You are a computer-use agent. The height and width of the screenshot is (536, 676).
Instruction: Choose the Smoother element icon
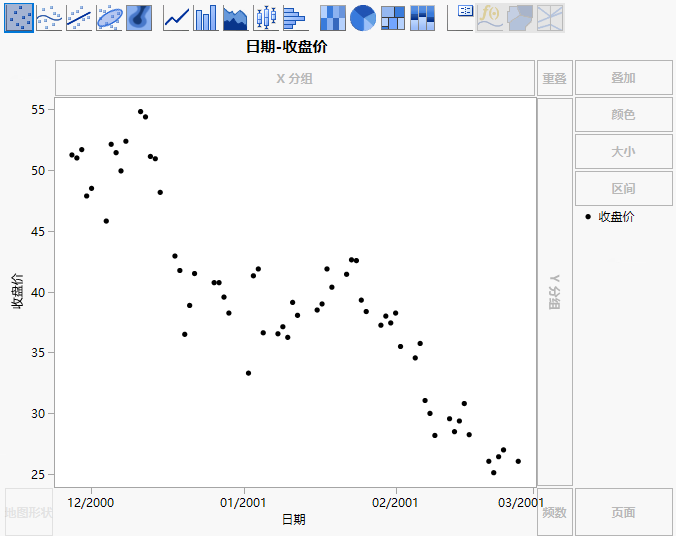click(x=49, y=17)
